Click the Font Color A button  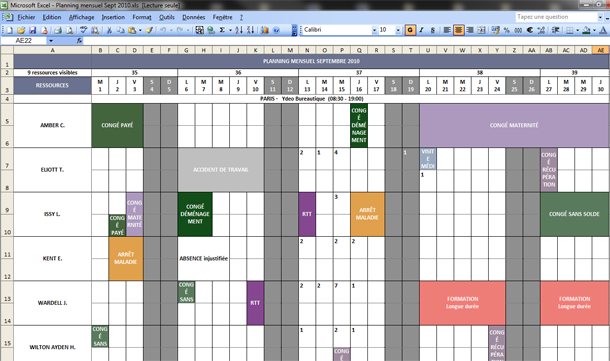tap(603, 30)
